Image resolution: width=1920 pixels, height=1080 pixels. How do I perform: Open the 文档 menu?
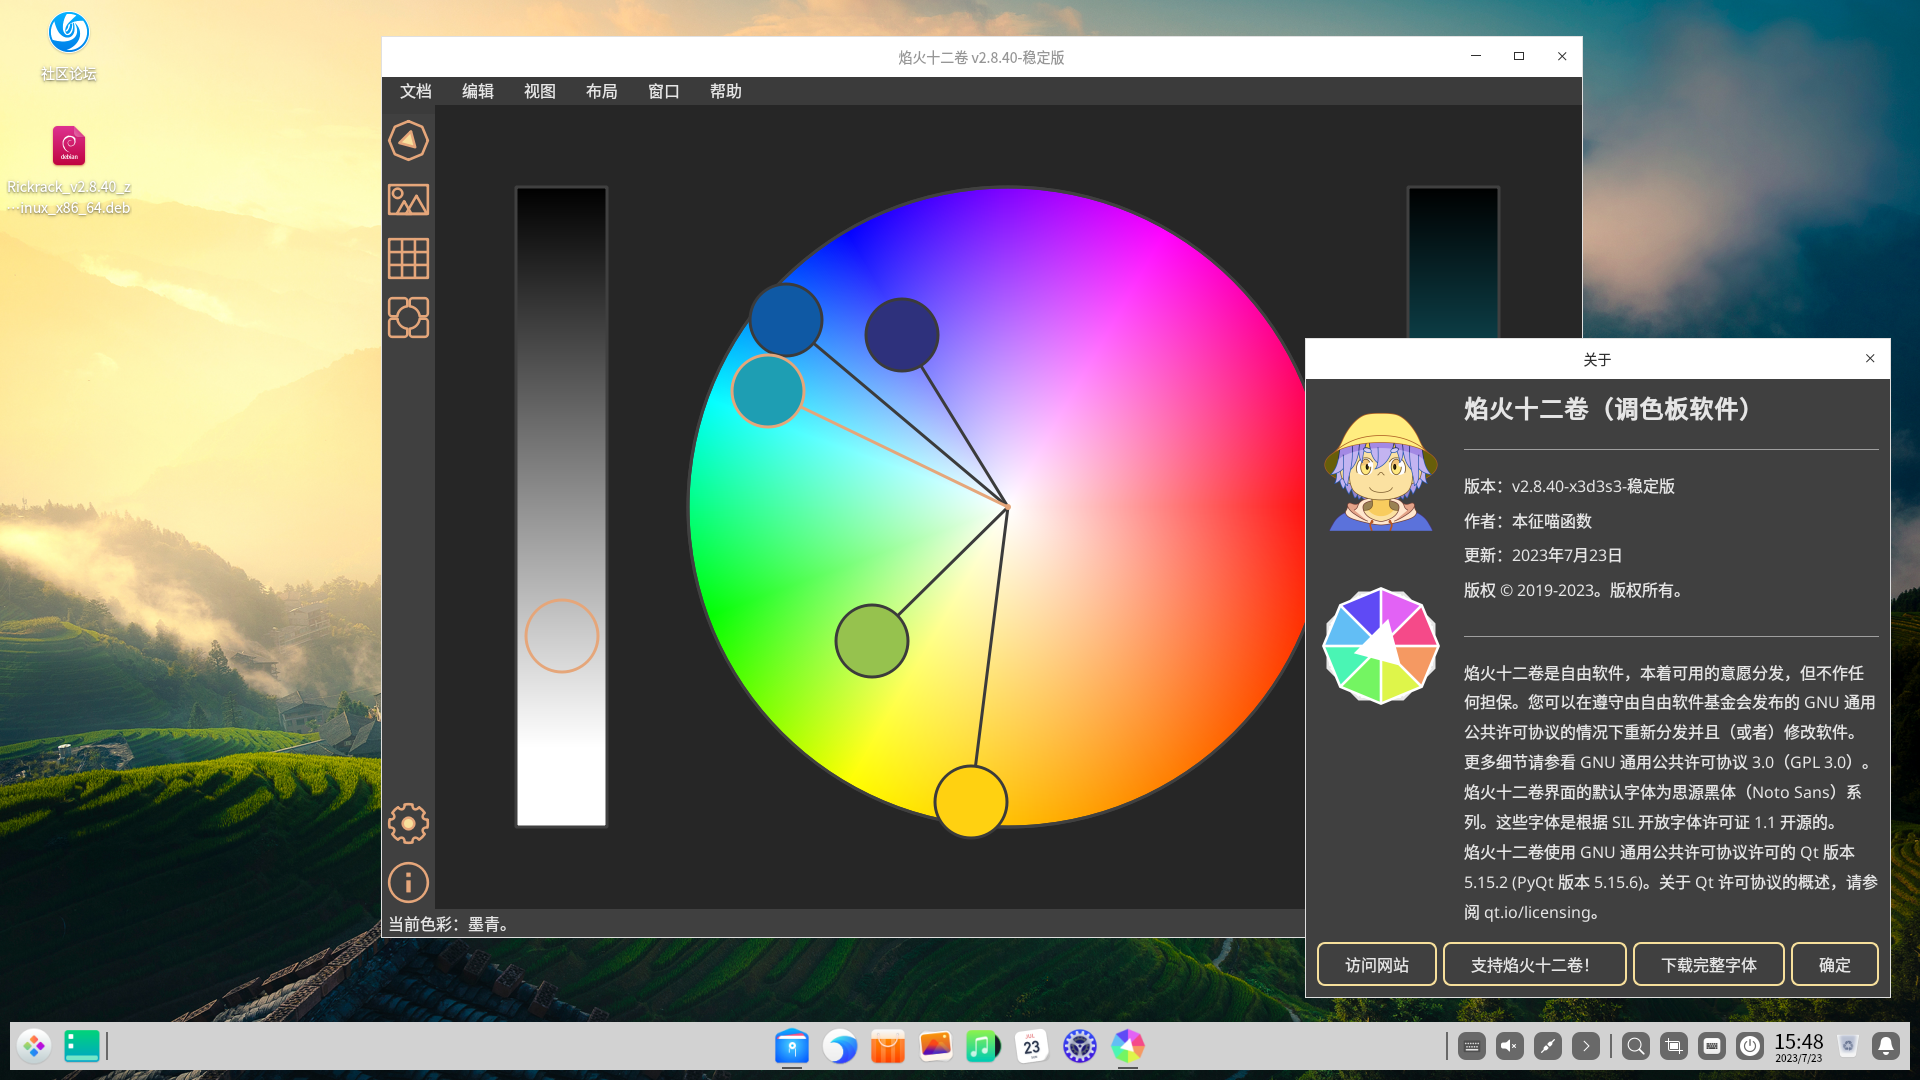(x=416, y=91)
